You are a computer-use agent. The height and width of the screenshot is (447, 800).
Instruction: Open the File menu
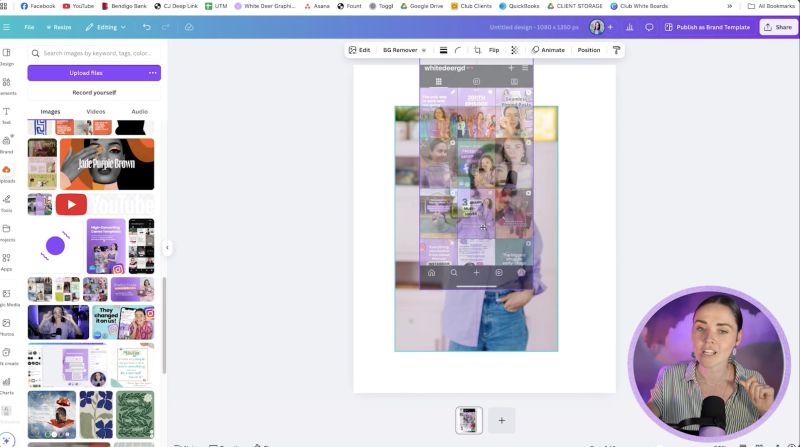click(29, 27)
